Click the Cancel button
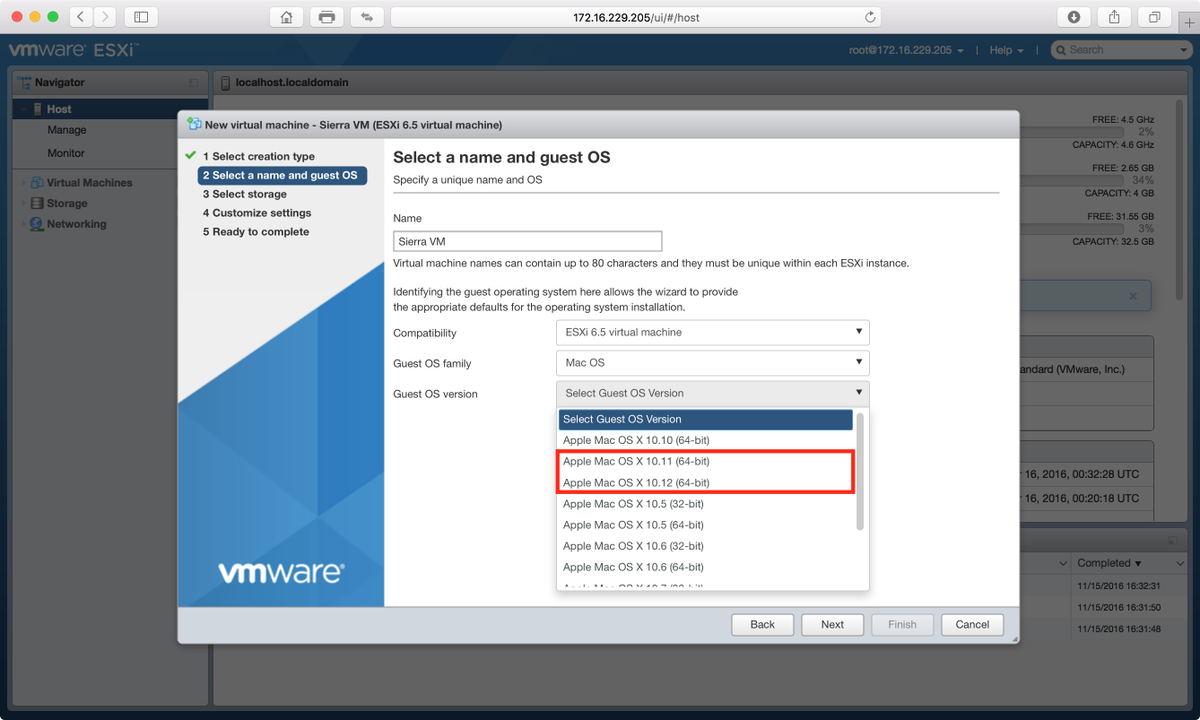 click(972, 624)
